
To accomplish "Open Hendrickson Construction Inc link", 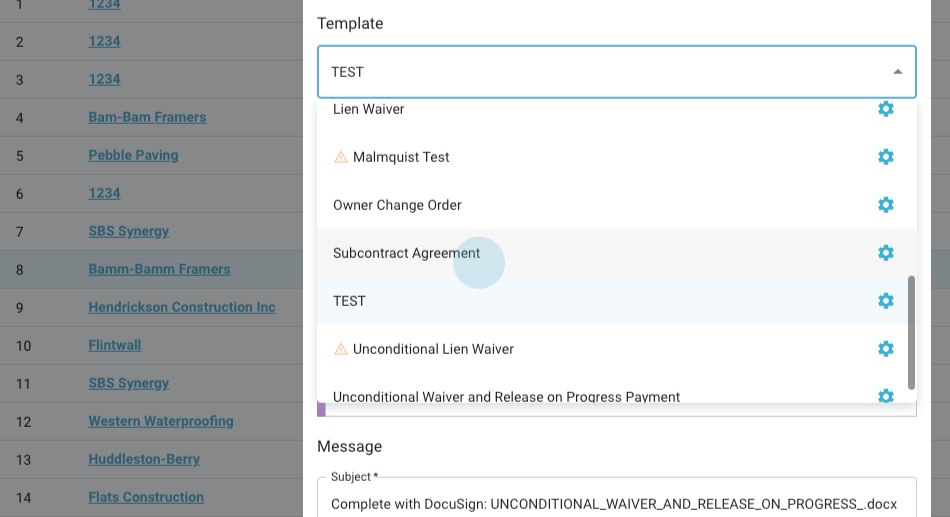I will click(181, 307).
